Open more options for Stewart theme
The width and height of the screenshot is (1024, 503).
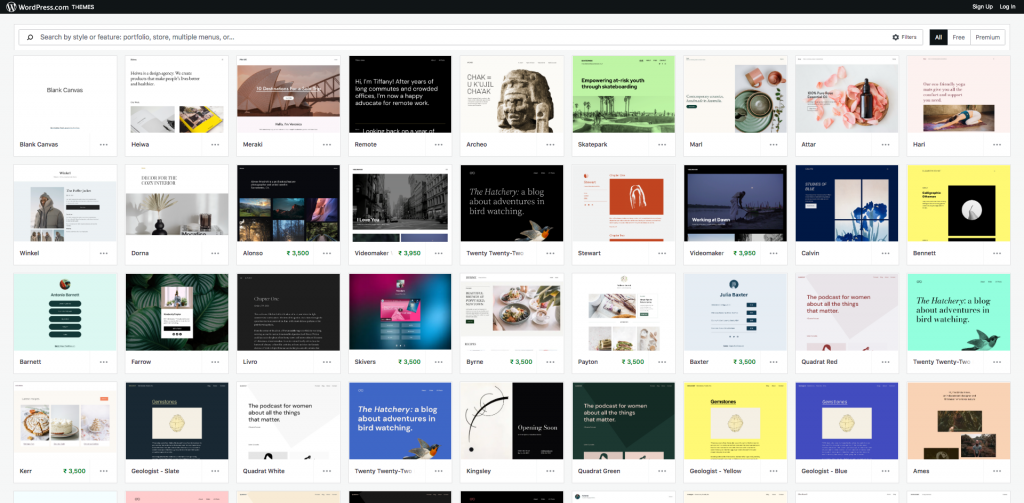click(x=662, y=253)
